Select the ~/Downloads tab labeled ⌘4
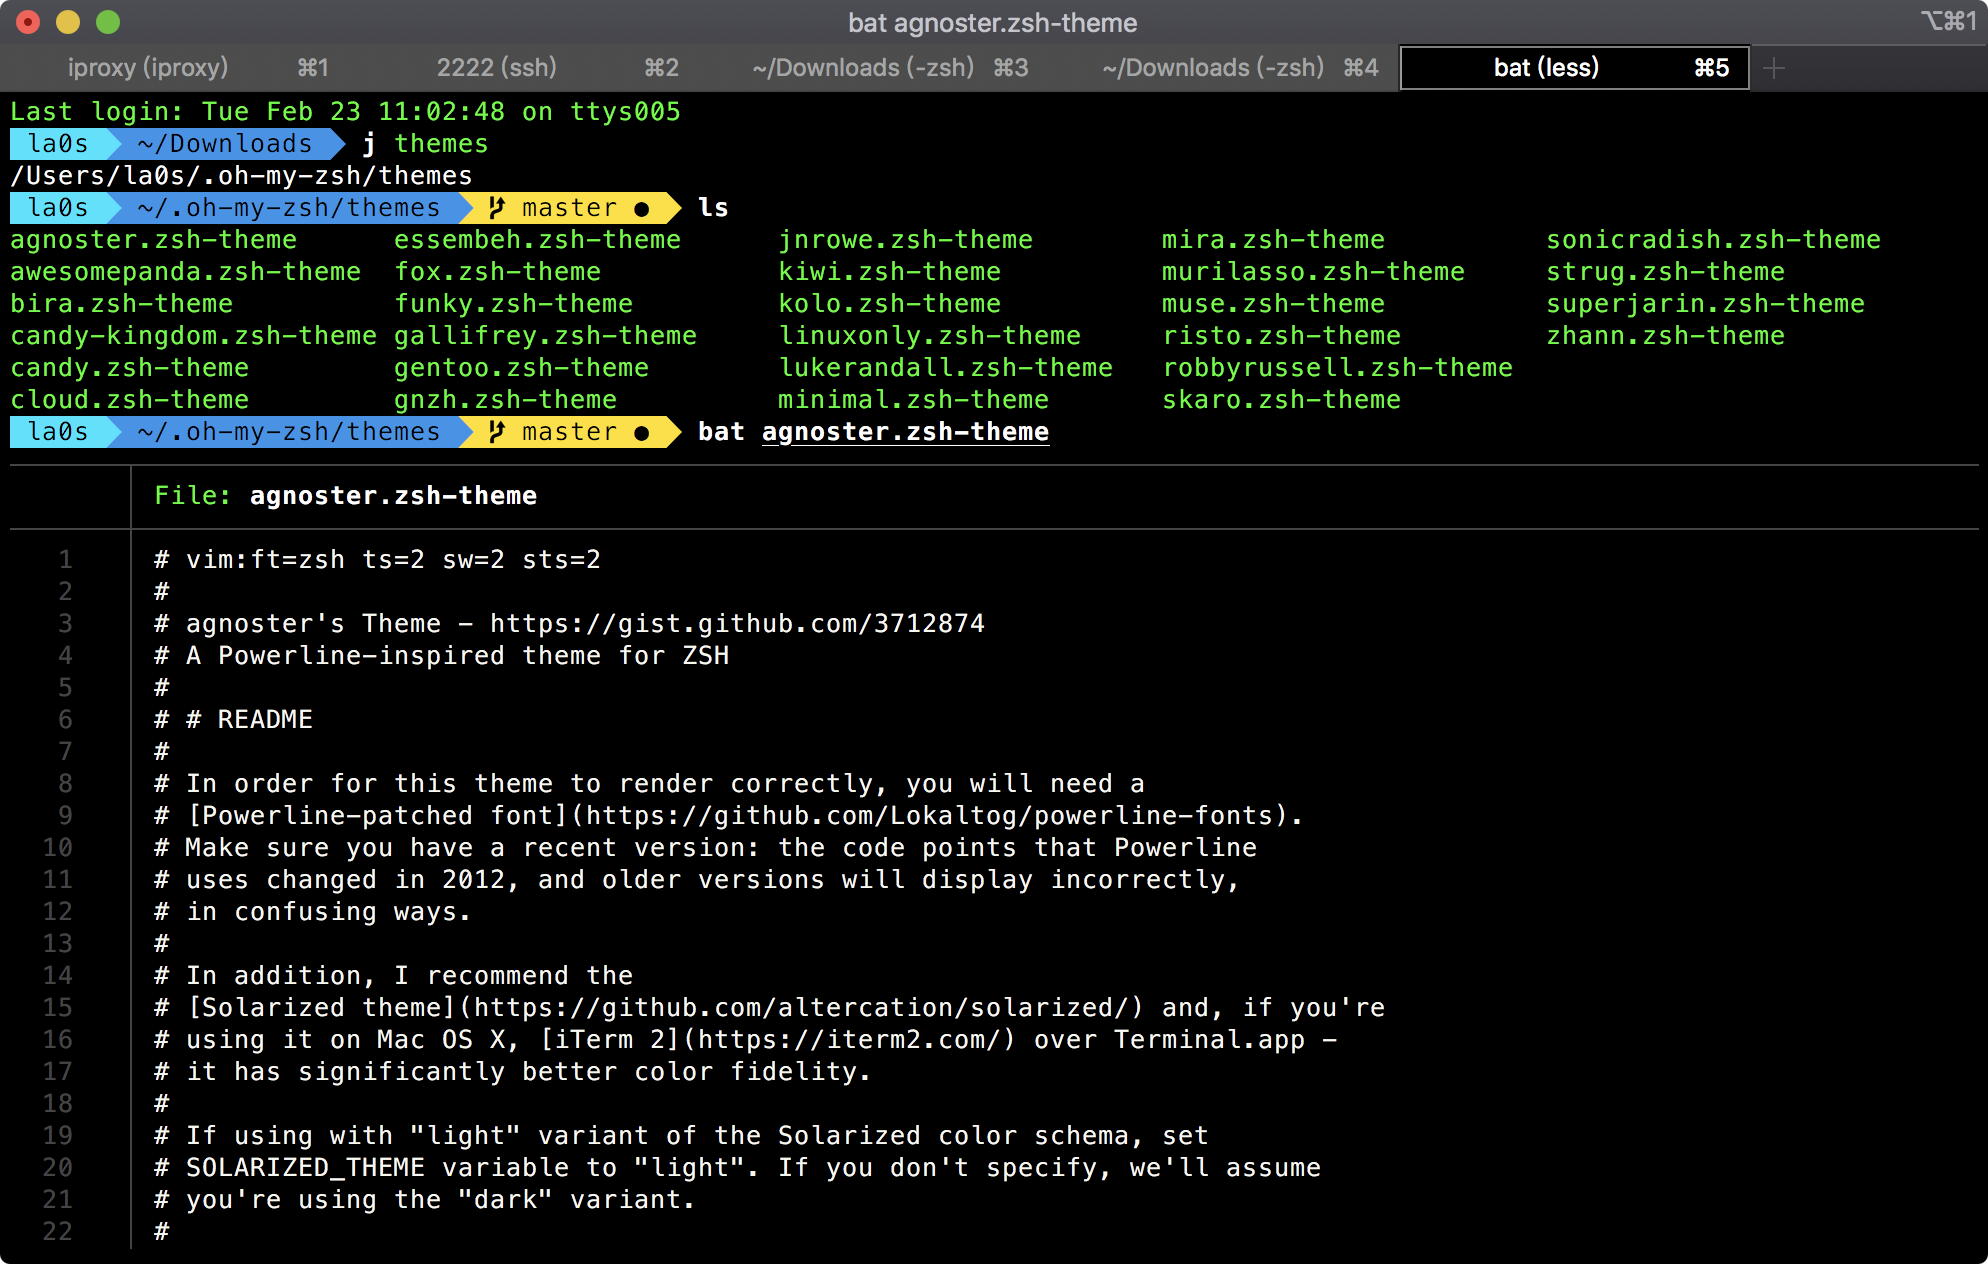The image size is (1988, 1264). pyautogui.click(x=1212, y=68)
